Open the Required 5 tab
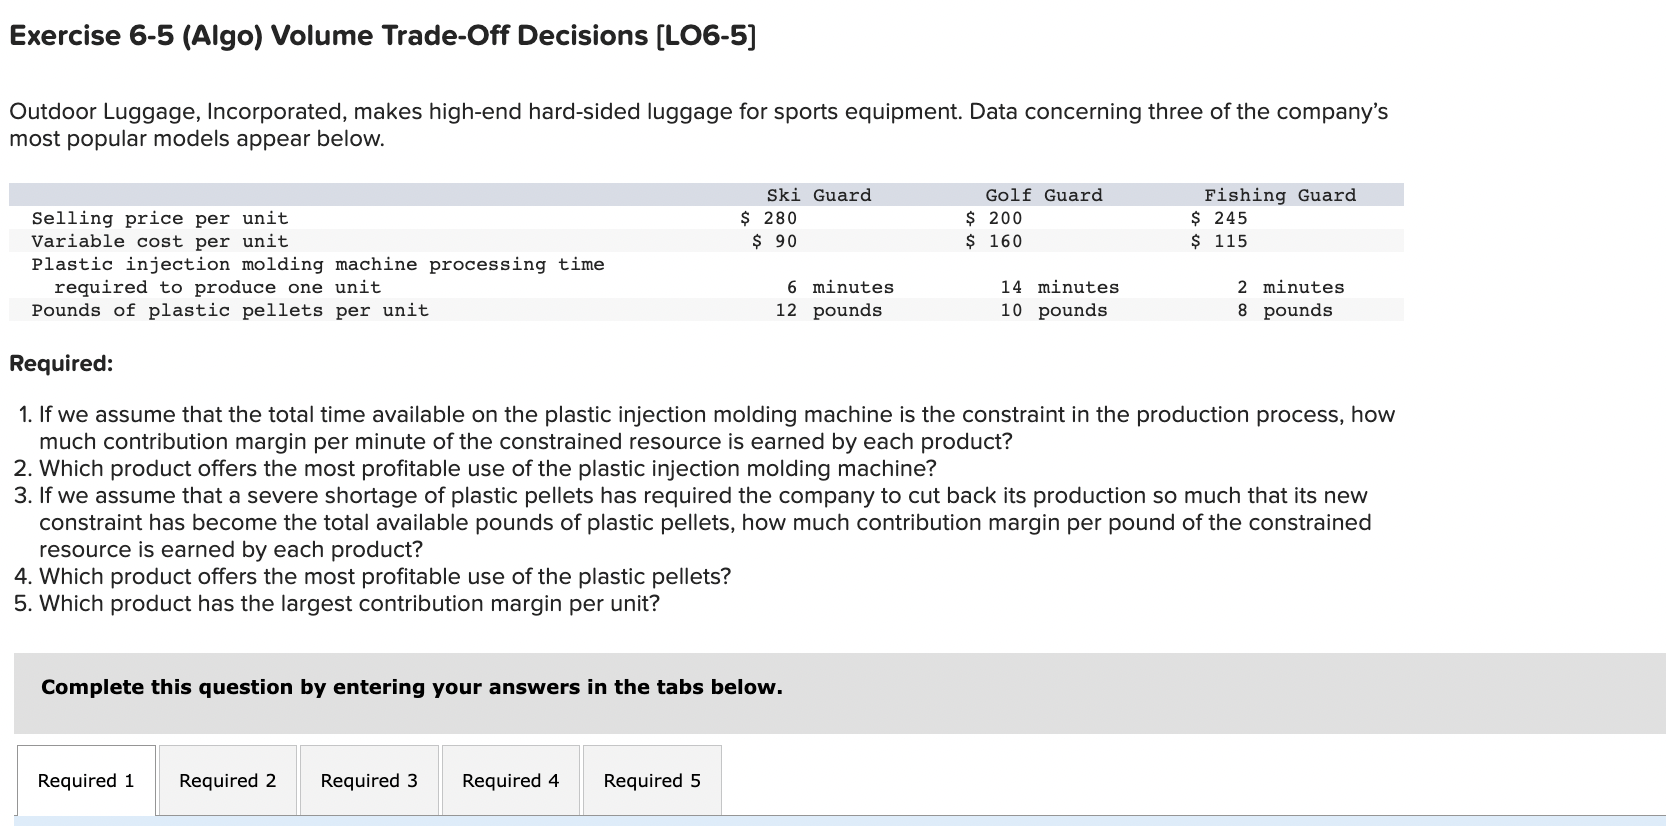1666x826 pixels. (x=652, y=780)
